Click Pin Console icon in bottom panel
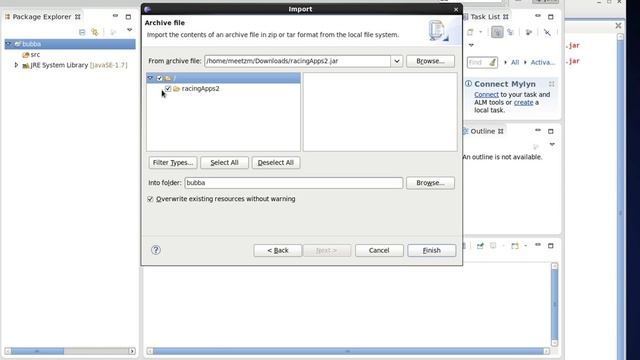Viewport: 640px width, 360px height. tap(480, 246)
